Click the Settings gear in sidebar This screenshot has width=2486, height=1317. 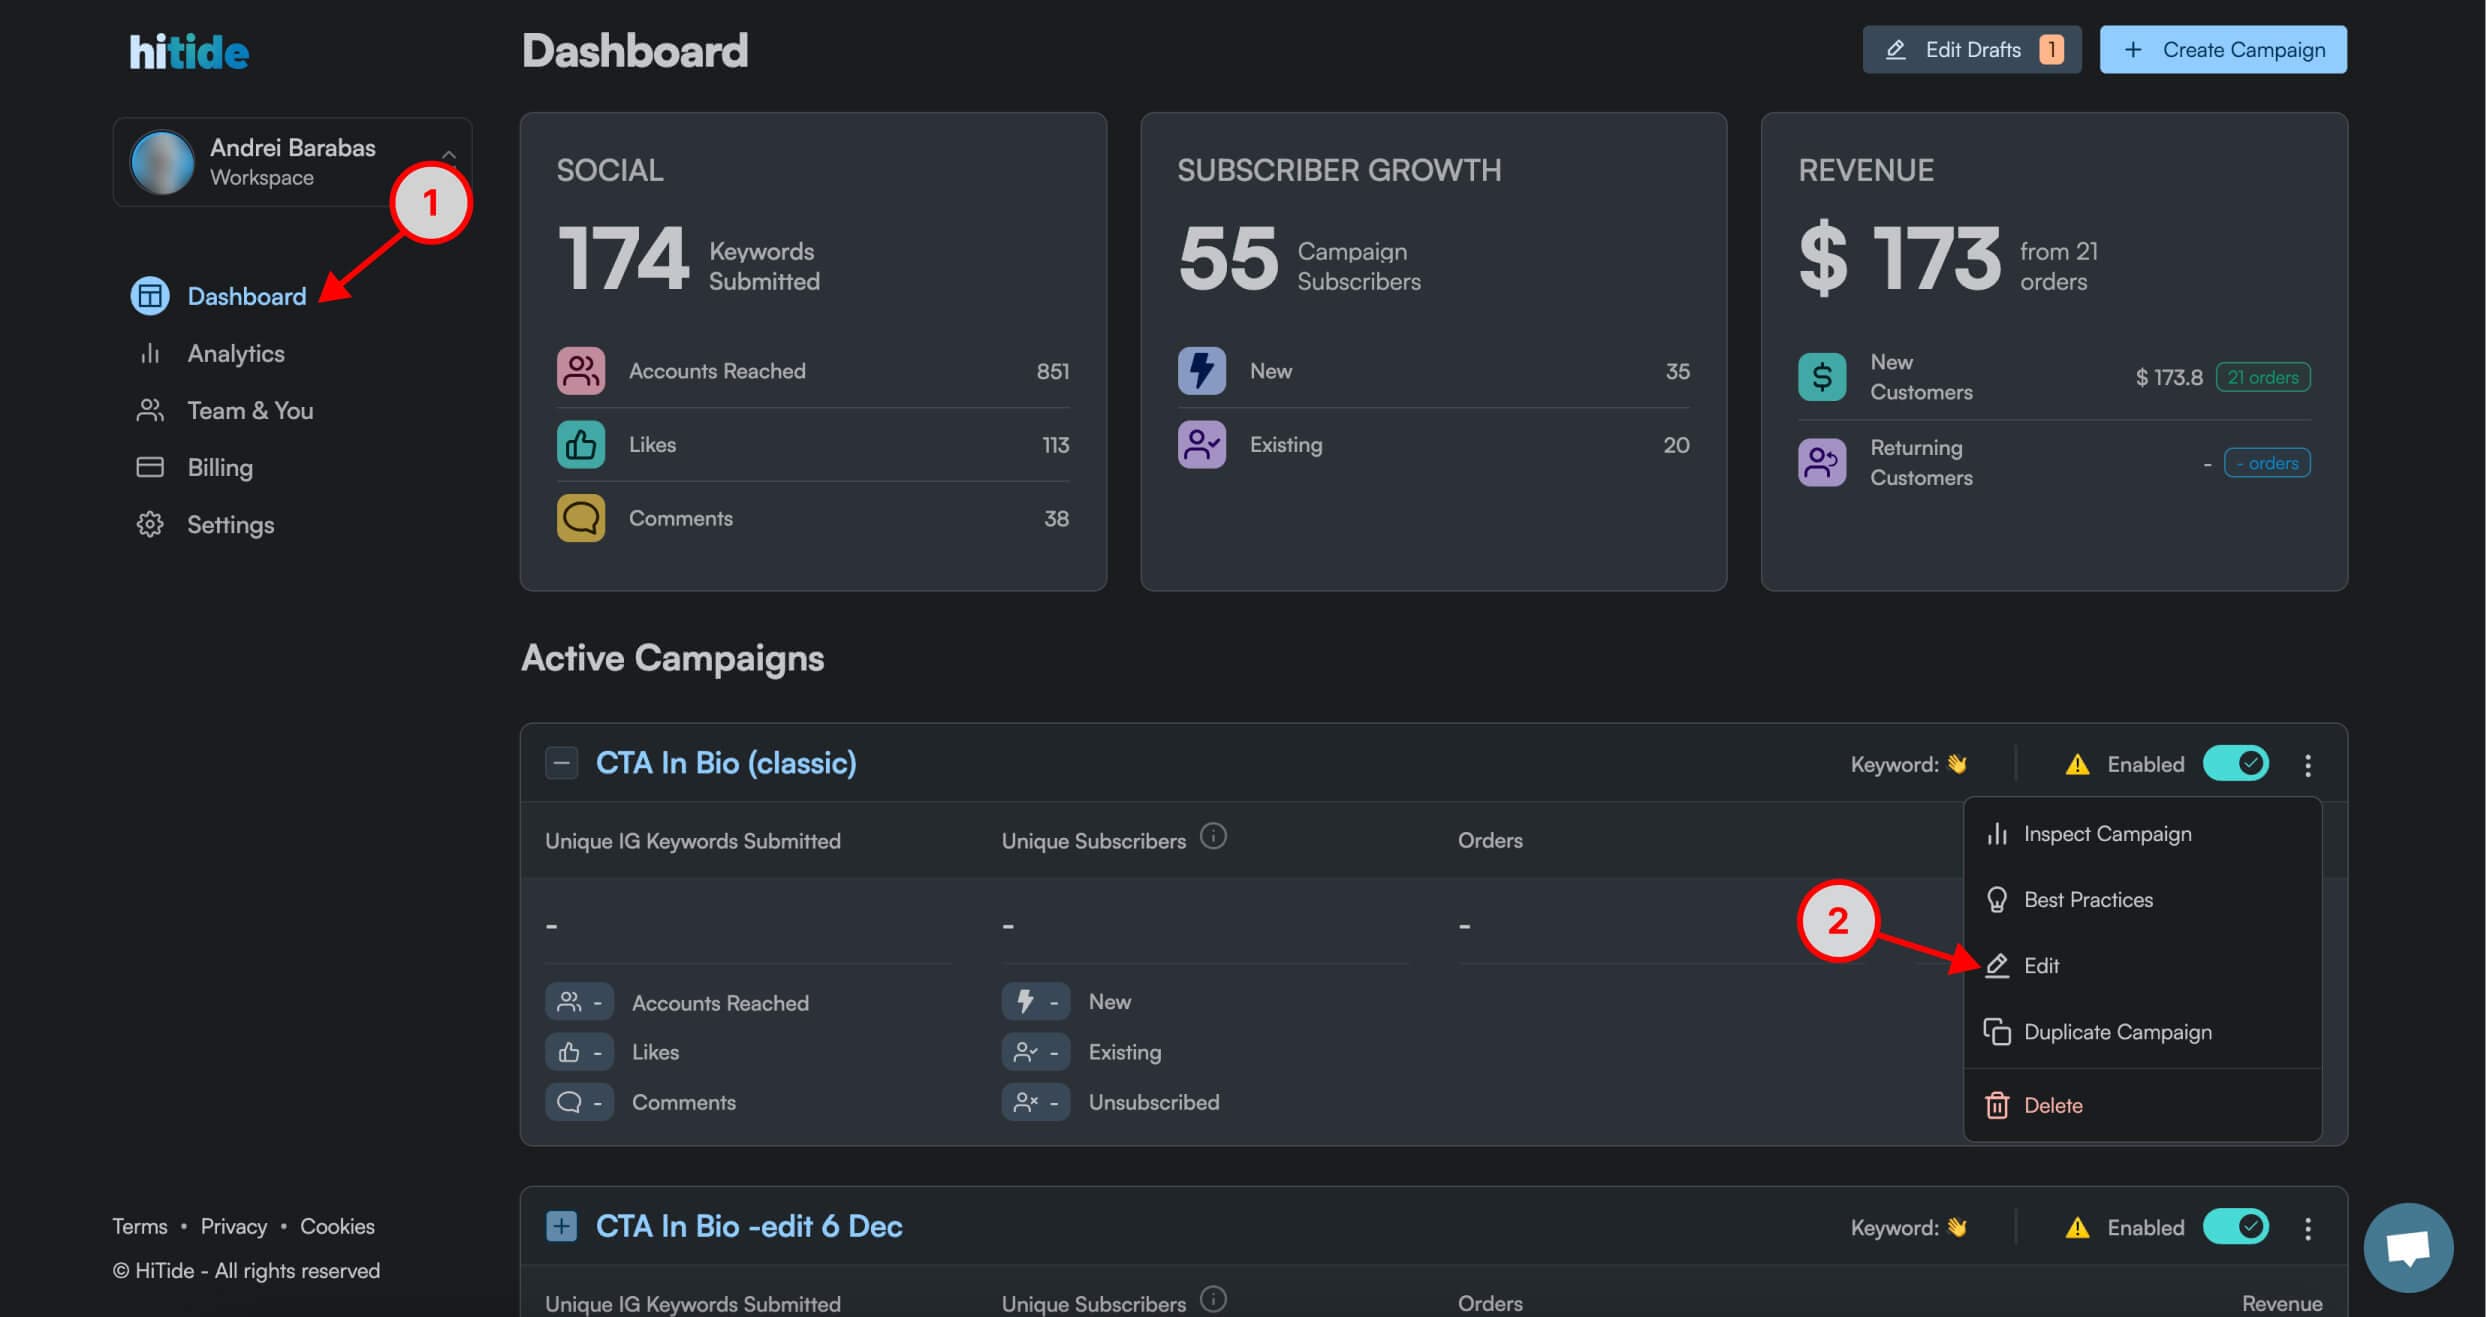150,525
